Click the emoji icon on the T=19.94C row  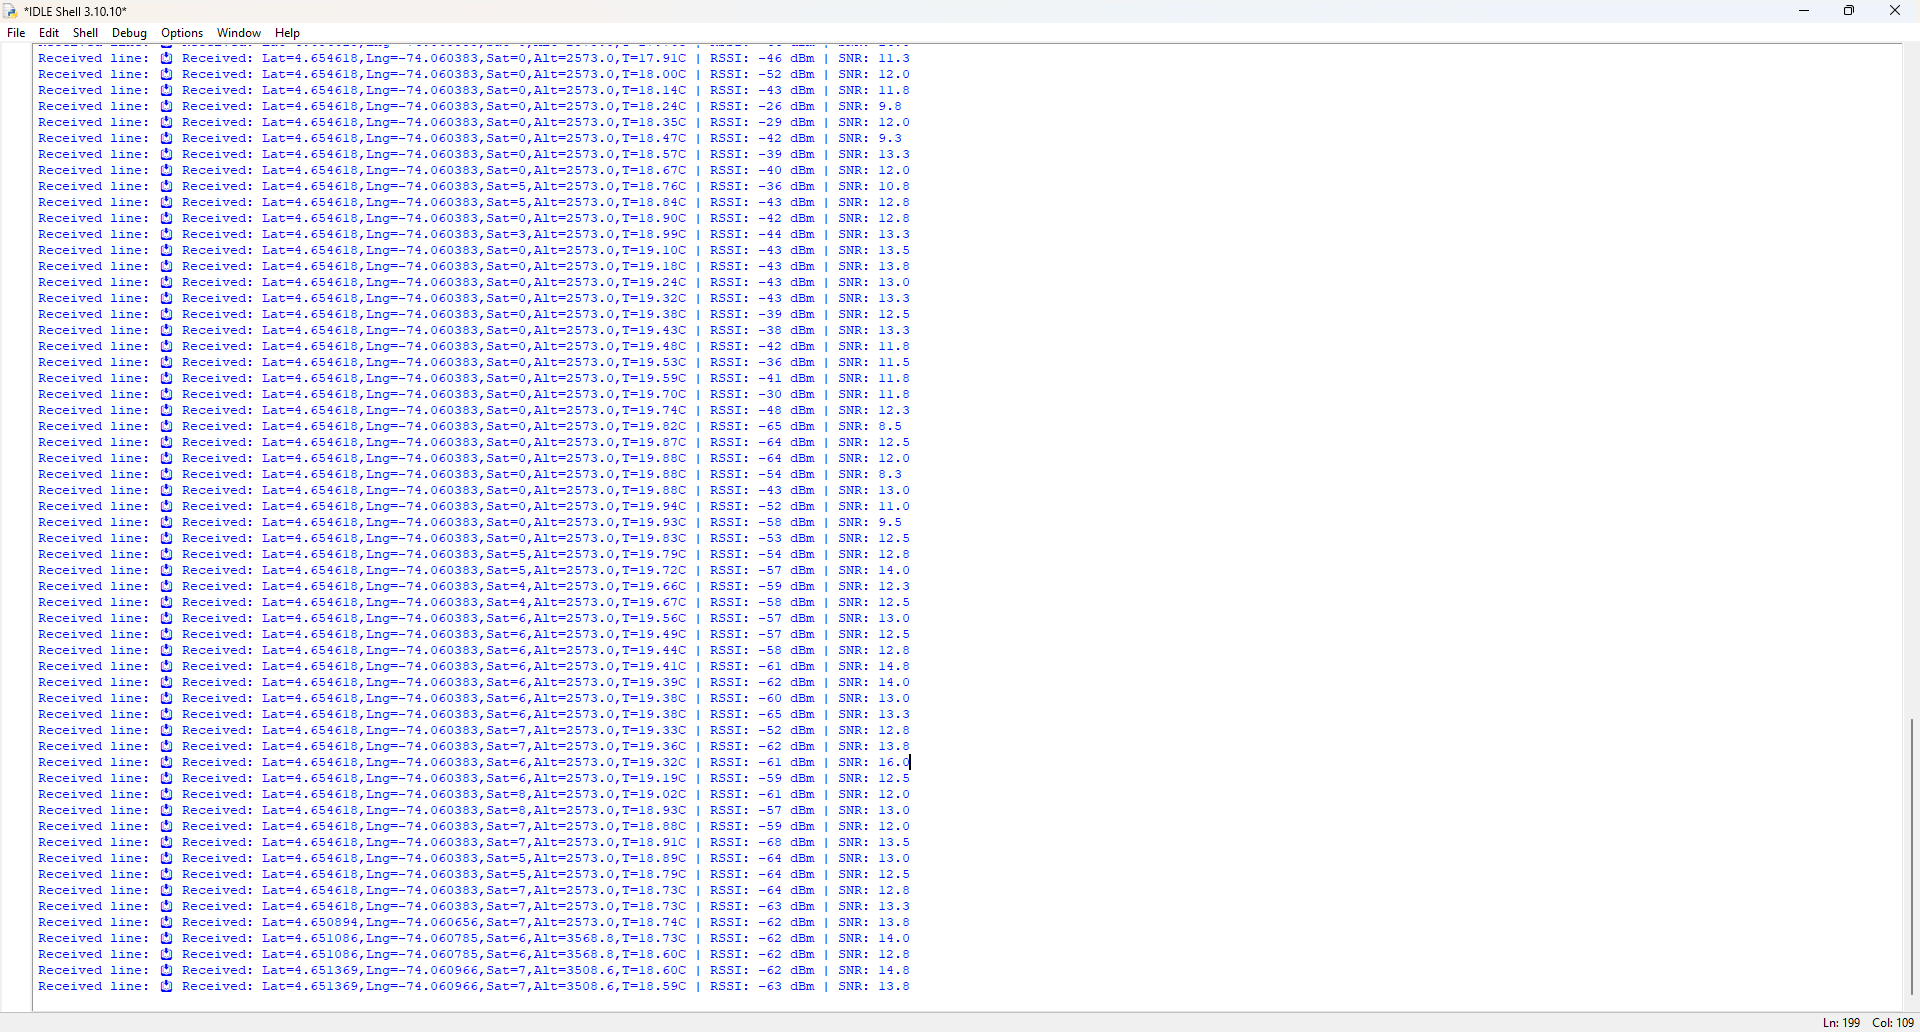pyautogui.click(x=167, y=506)
